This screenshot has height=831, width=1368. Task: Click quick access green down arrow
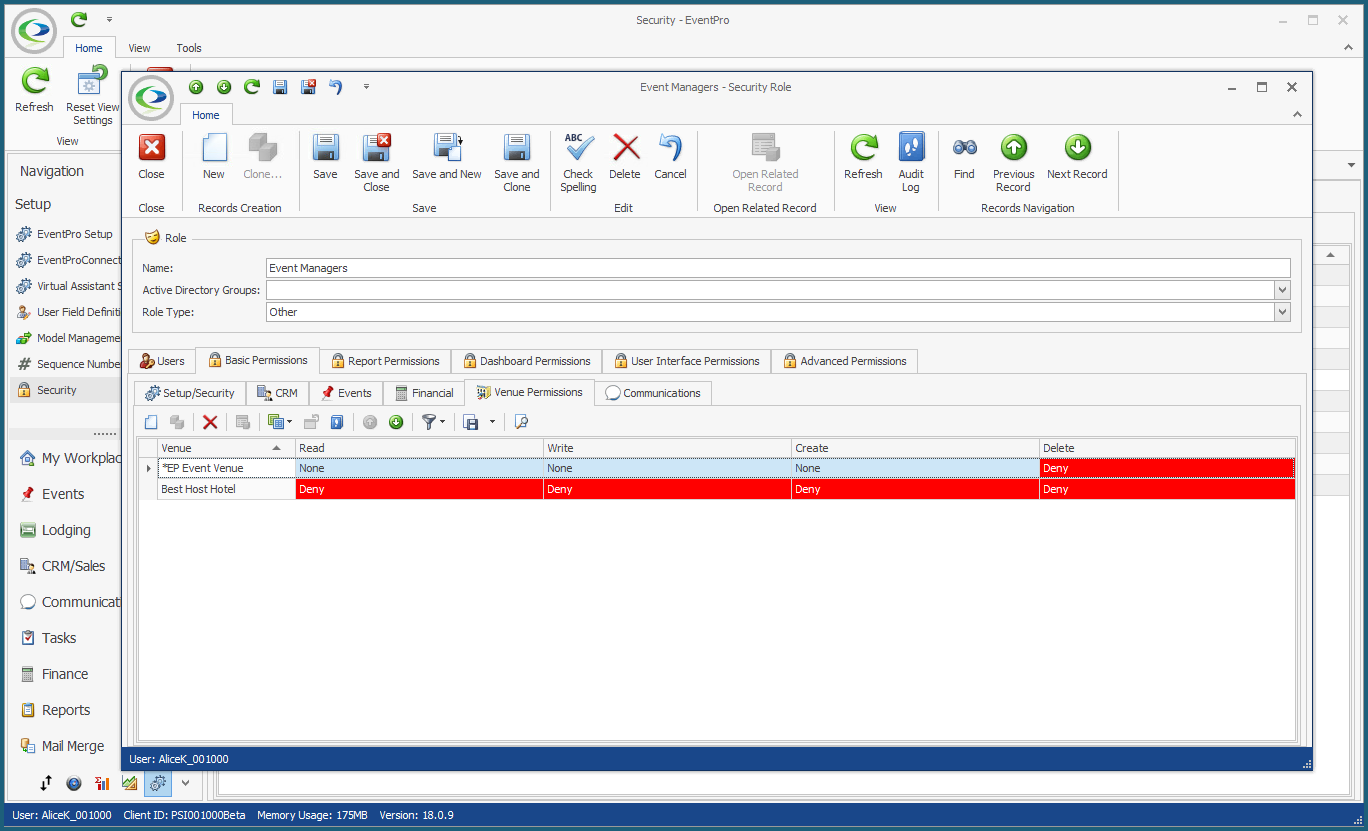coord(224,87)
